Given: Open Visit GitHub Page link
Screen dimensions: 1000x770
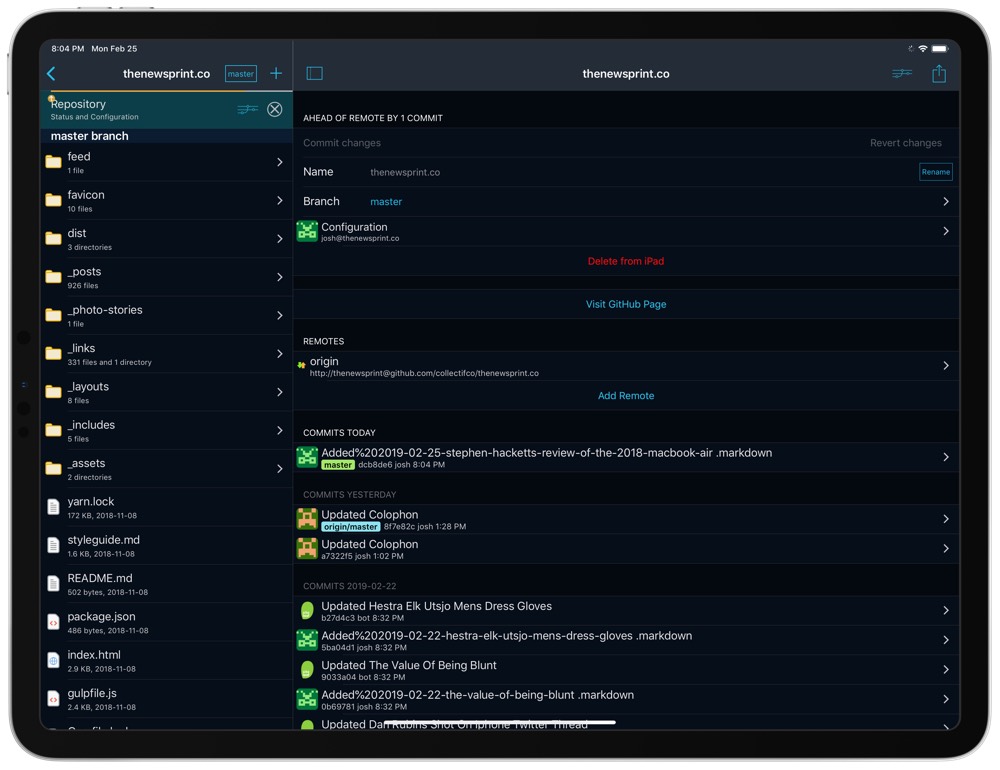Looking at the screenshot, I should 626,304.
